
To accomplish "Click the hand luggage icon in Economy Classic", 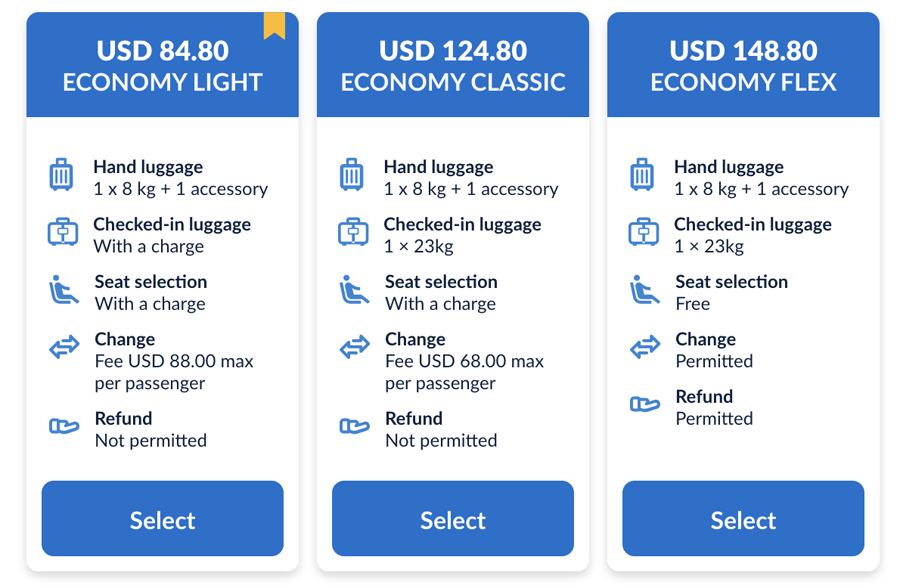I will [x=351, y=175].
